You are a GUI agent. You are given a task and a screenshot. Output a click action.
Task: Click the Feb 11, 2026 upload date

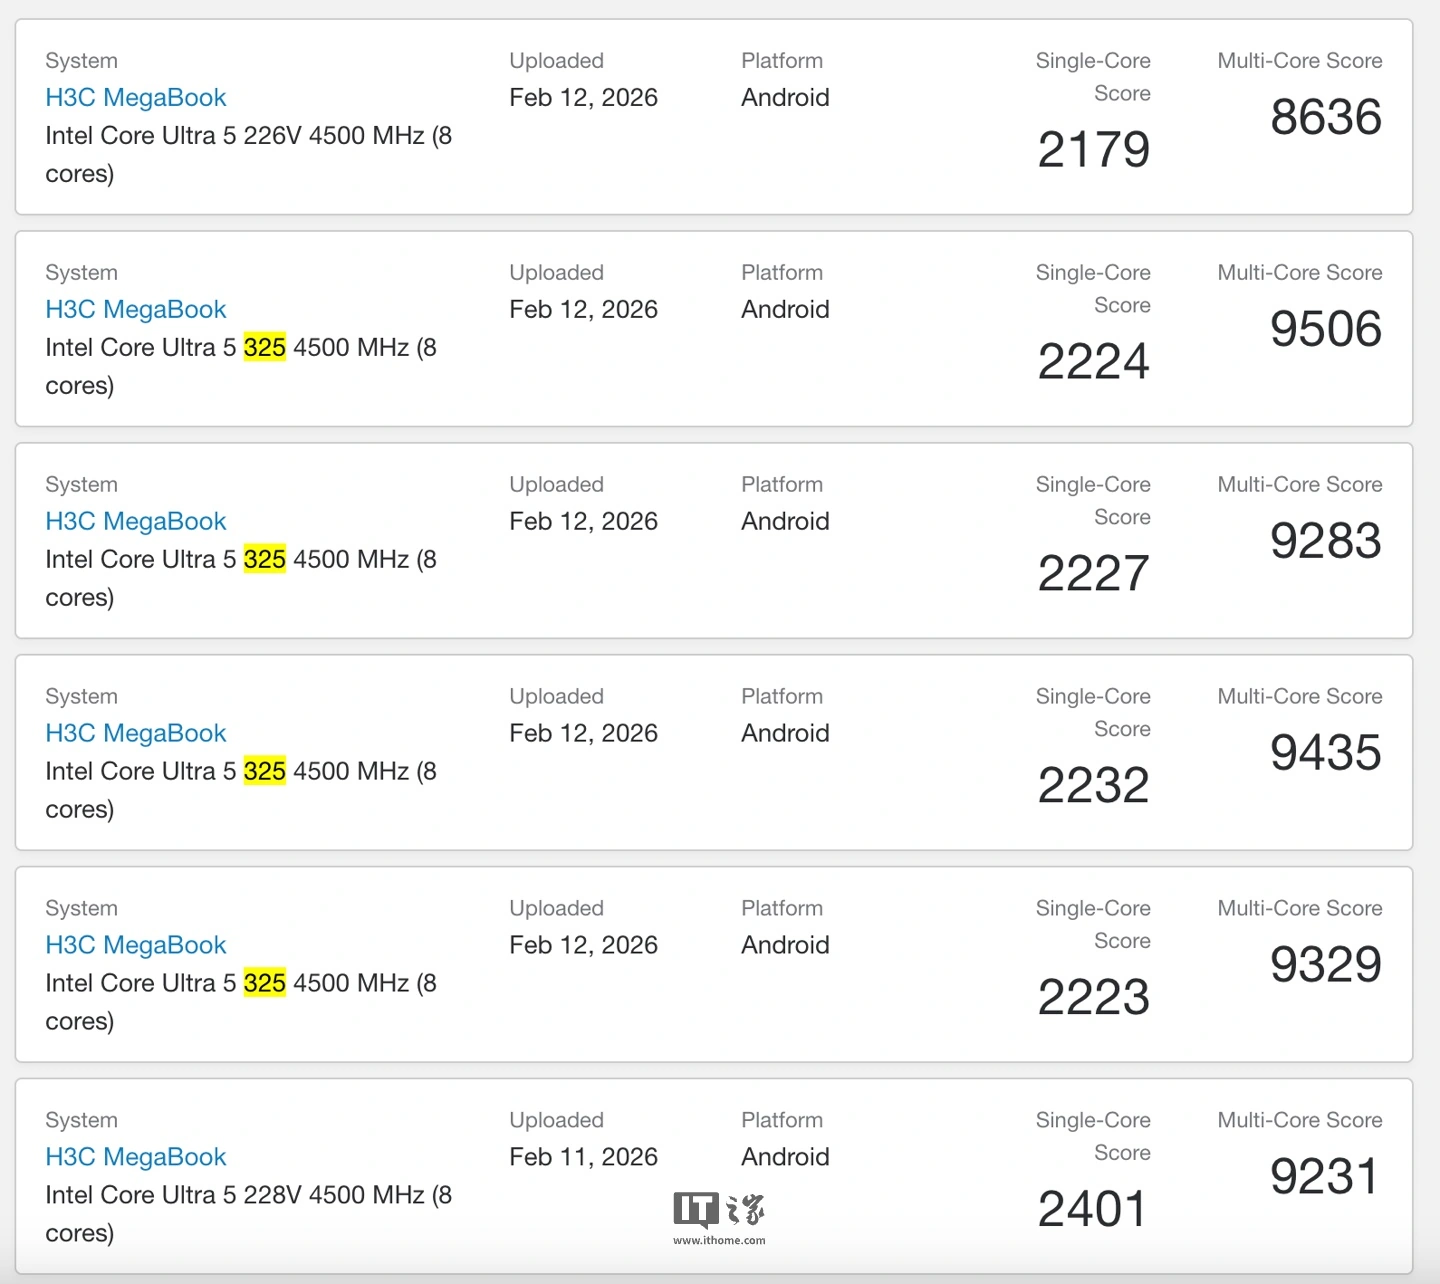tap(583, 1158)
